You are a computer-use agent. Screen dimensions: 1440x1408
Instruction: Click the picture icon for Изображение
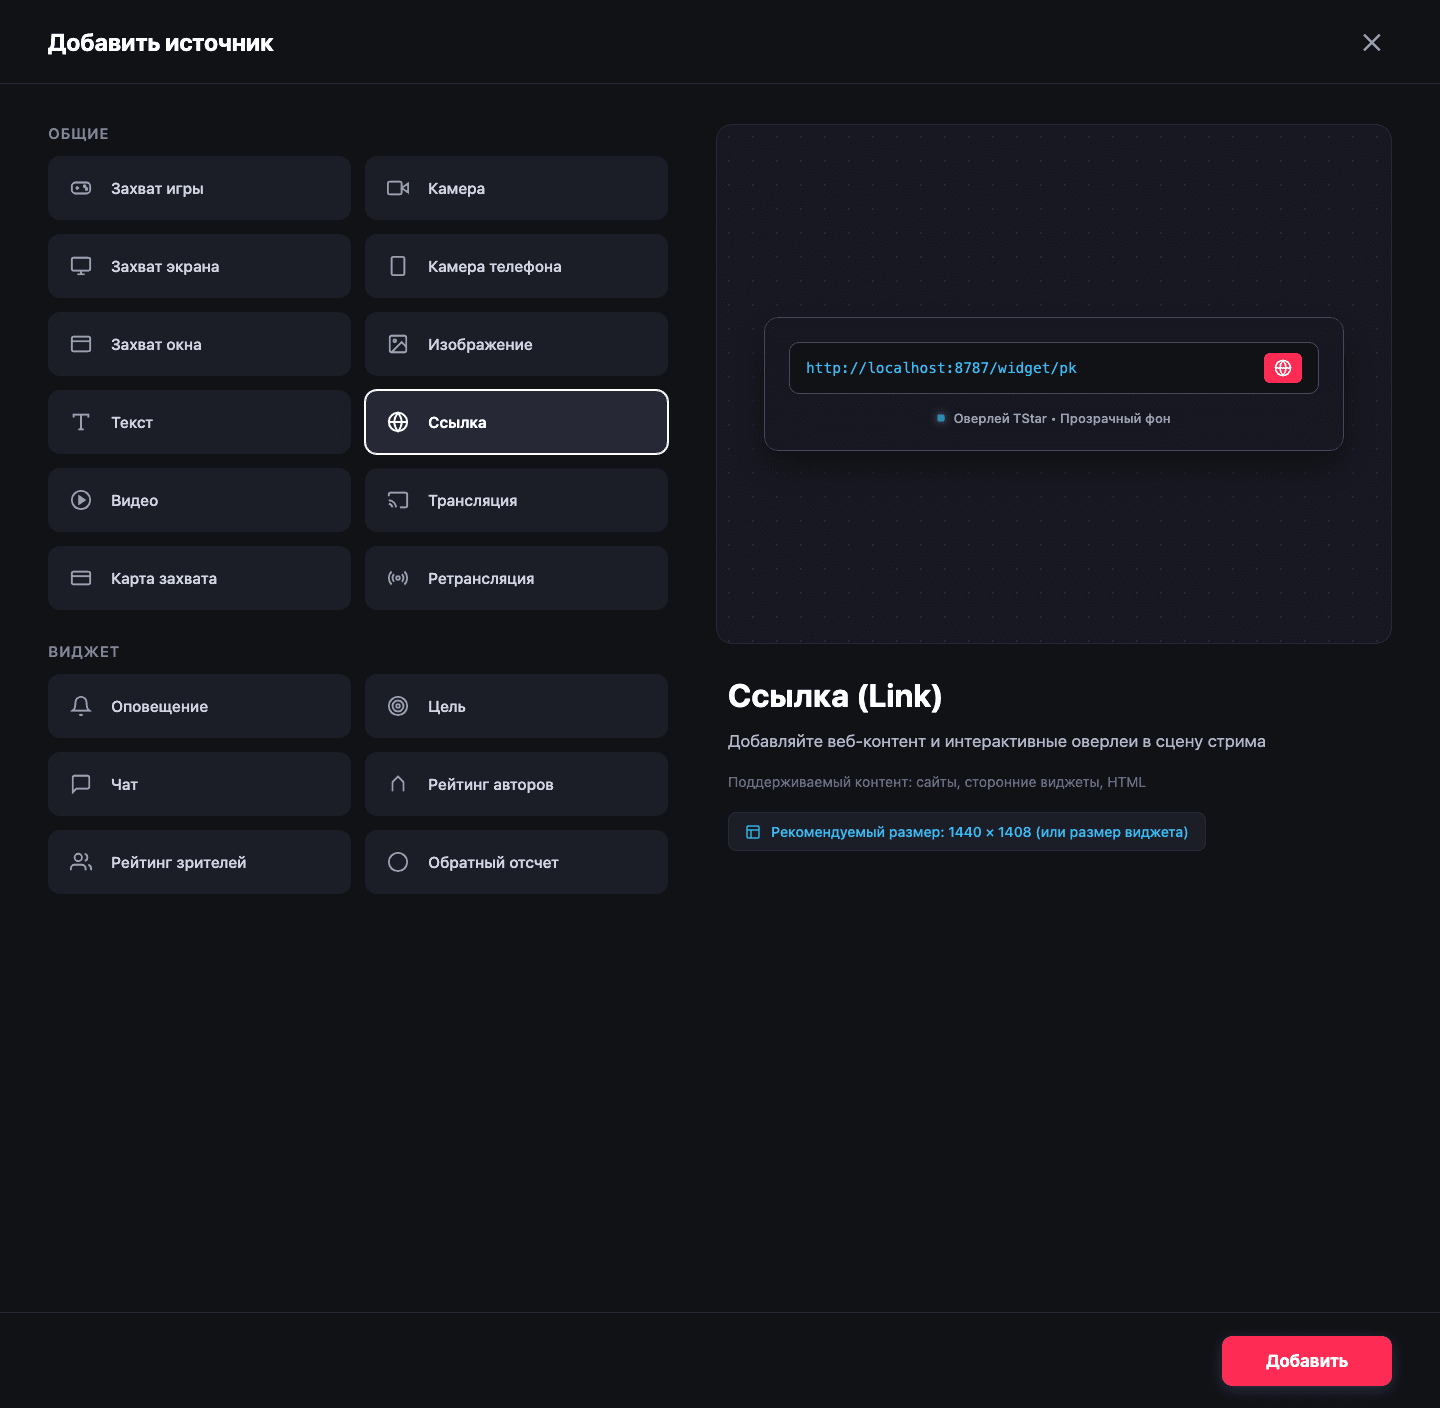tap(398, 344)
